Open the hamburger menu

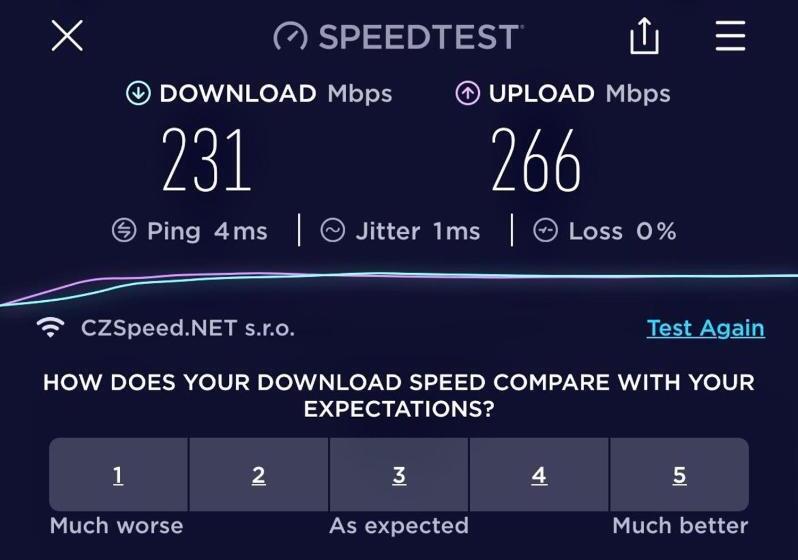click(730, 36)
